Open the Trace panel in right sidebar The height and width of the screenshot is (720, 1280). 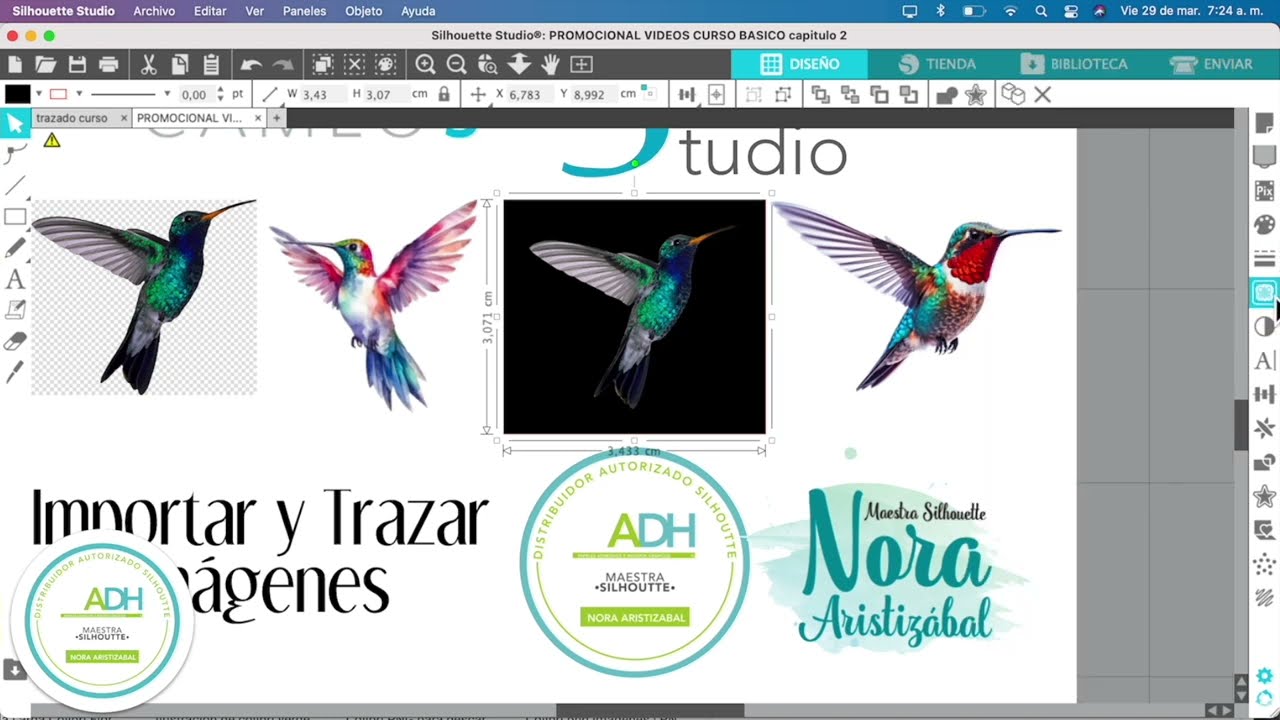(1264, 292)
